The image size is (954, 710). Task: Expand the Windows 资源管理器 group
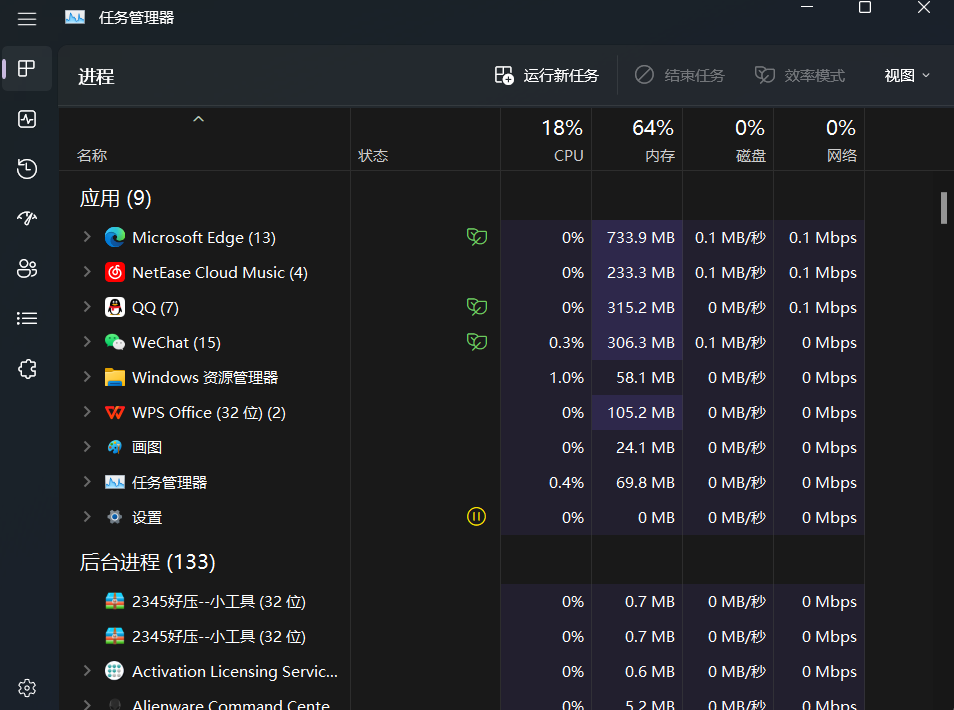point(87,377)
